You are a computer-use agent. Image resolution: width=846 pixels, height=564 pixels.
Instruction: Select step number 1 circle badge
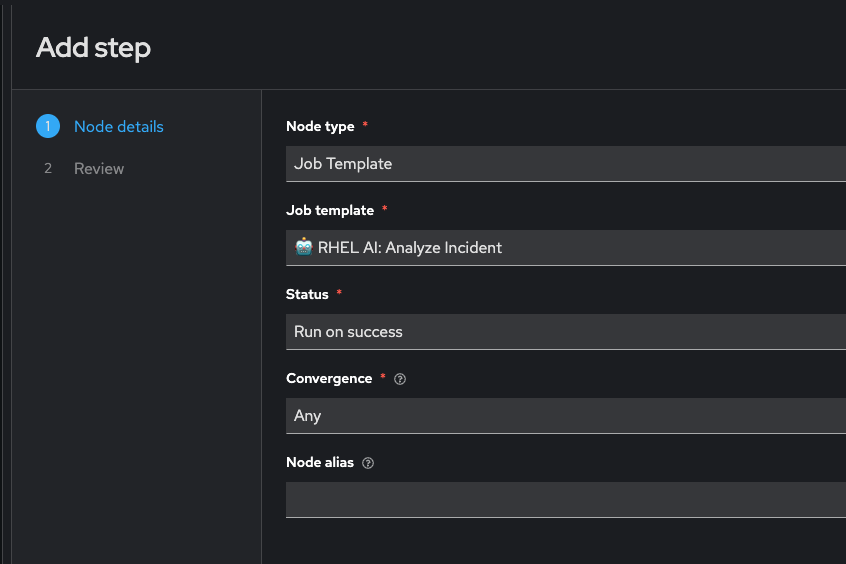(x=48, y=126)
